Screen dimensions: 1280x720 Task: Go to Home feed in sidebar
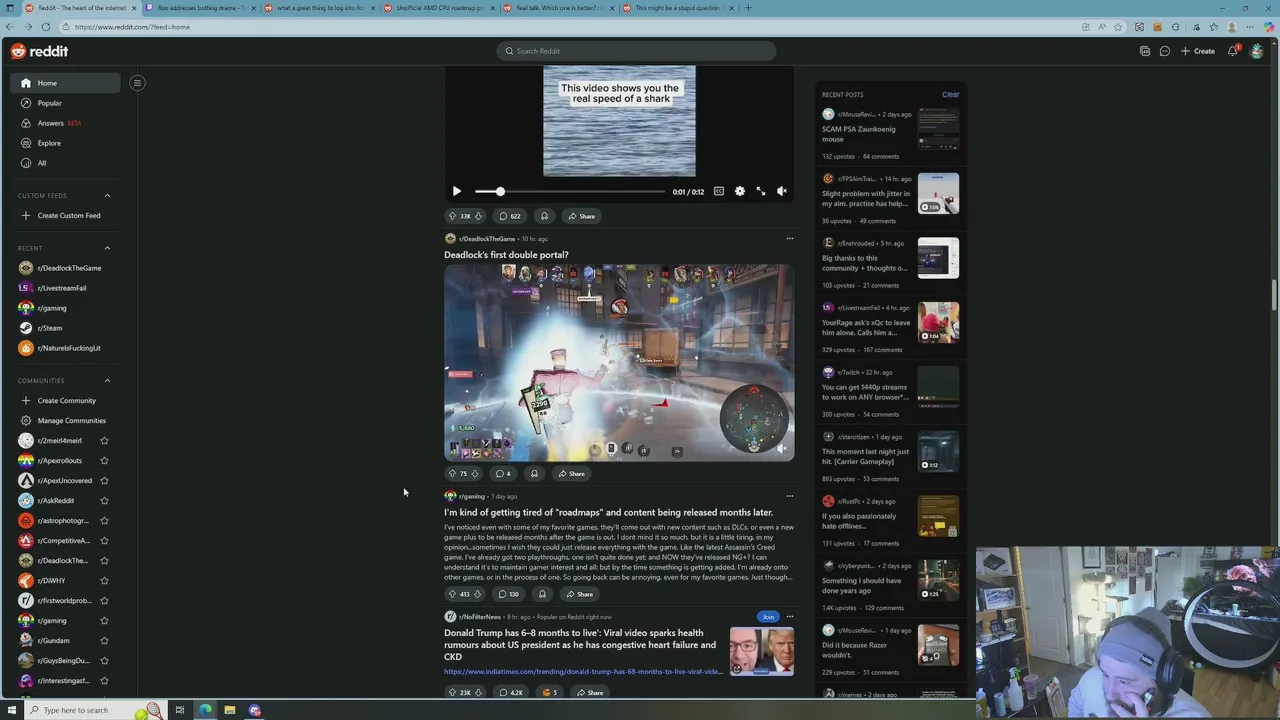point(65,83)
